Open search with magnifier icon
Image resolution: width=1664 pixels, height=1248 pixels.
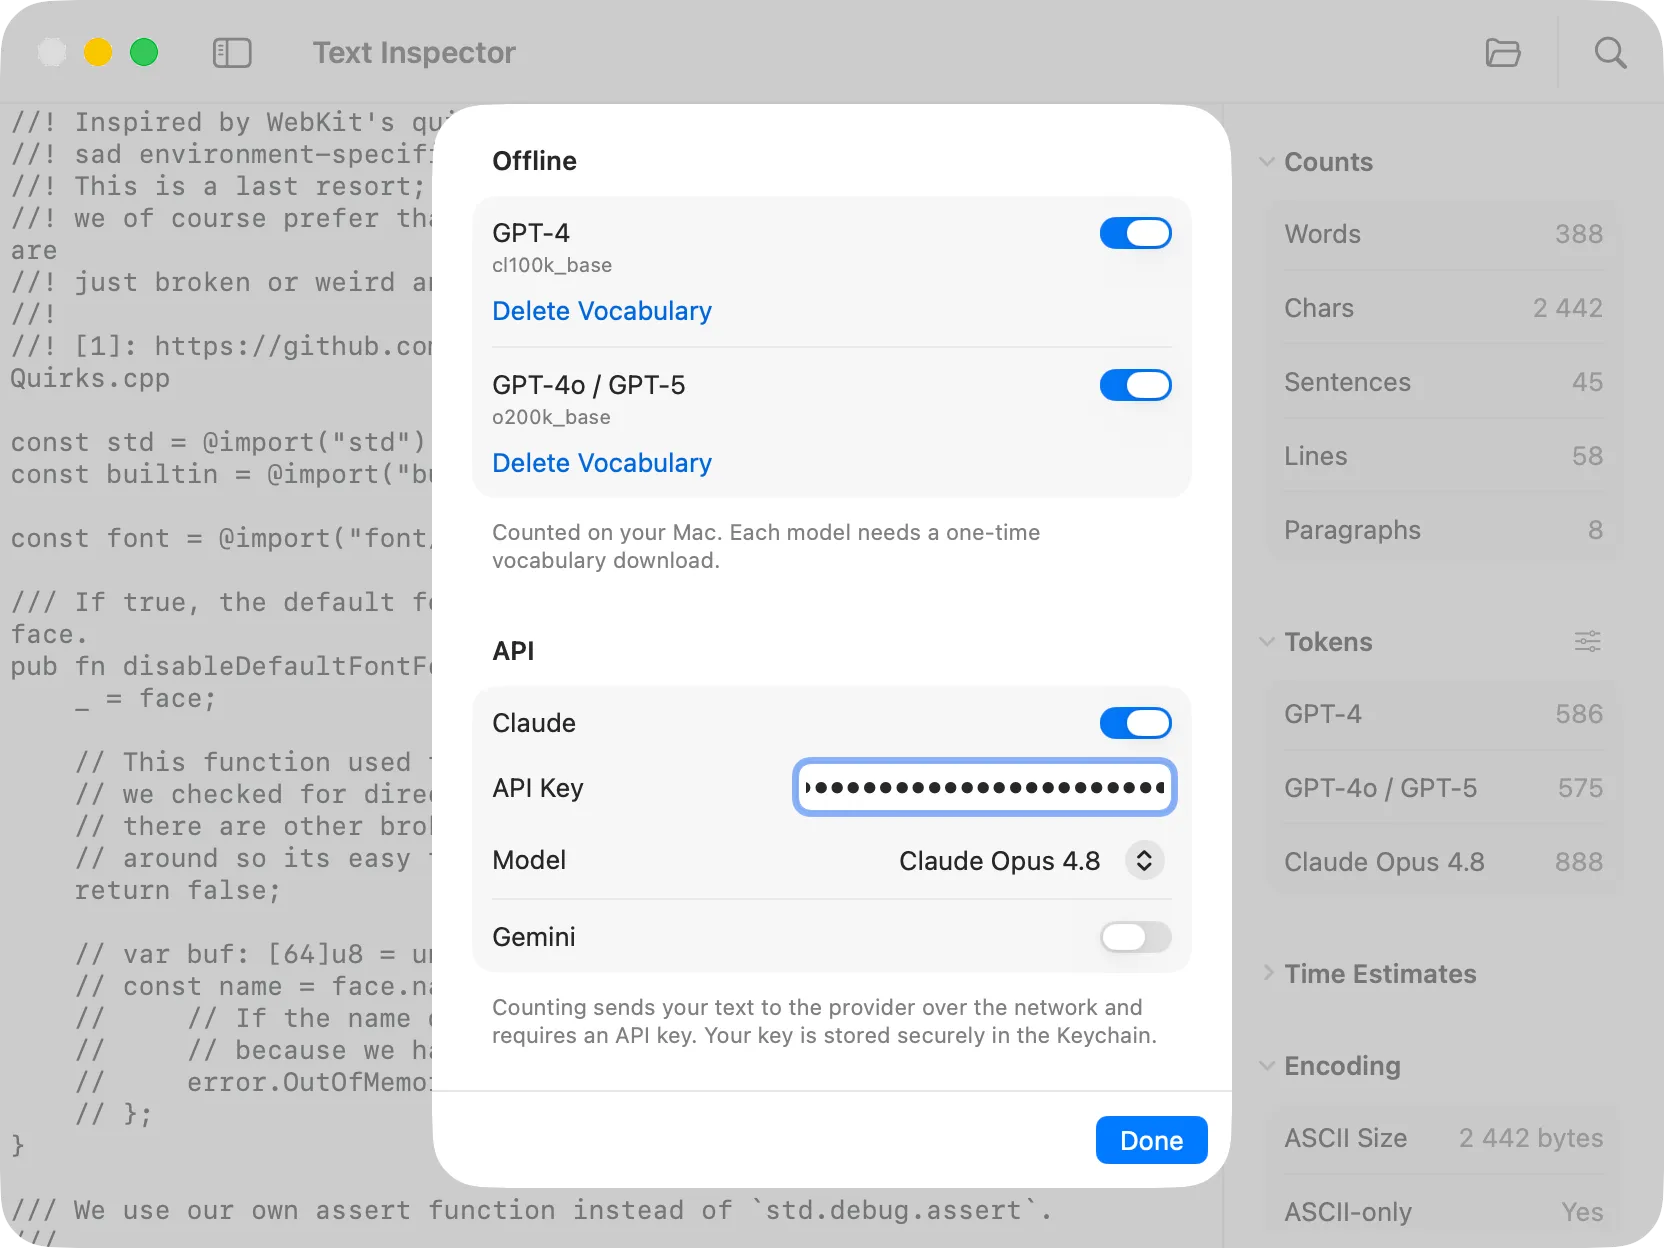(x=1610, y=52)
